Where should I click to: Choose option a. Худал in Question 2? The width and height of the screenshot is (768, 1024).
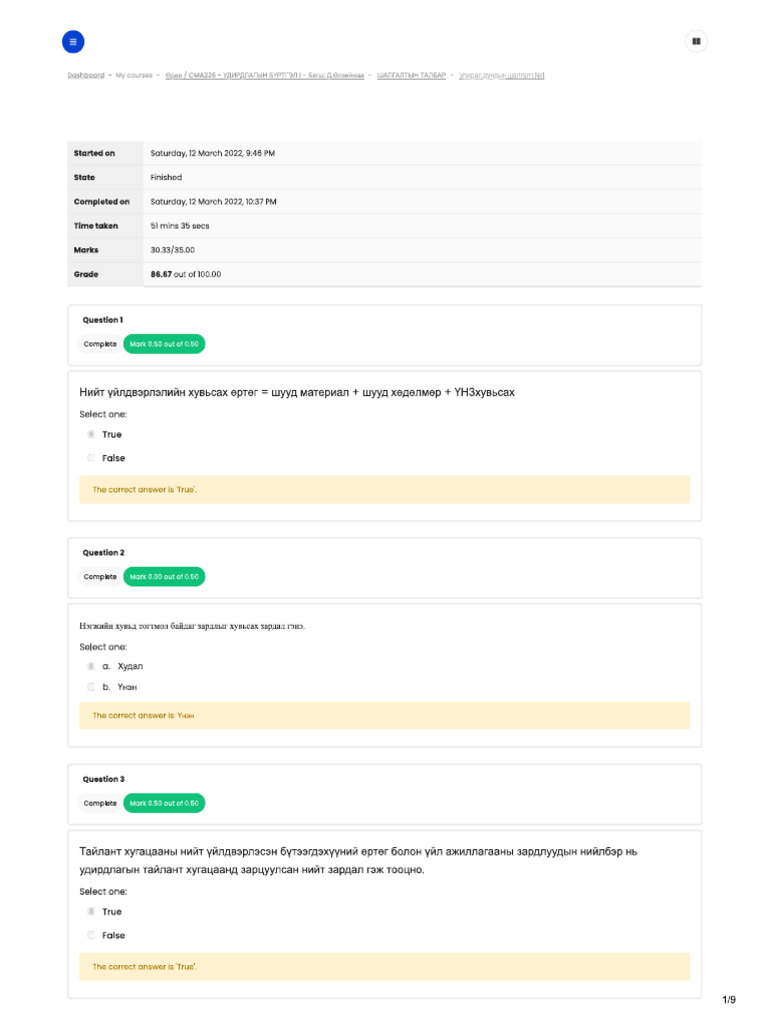(x=91, y=666)
